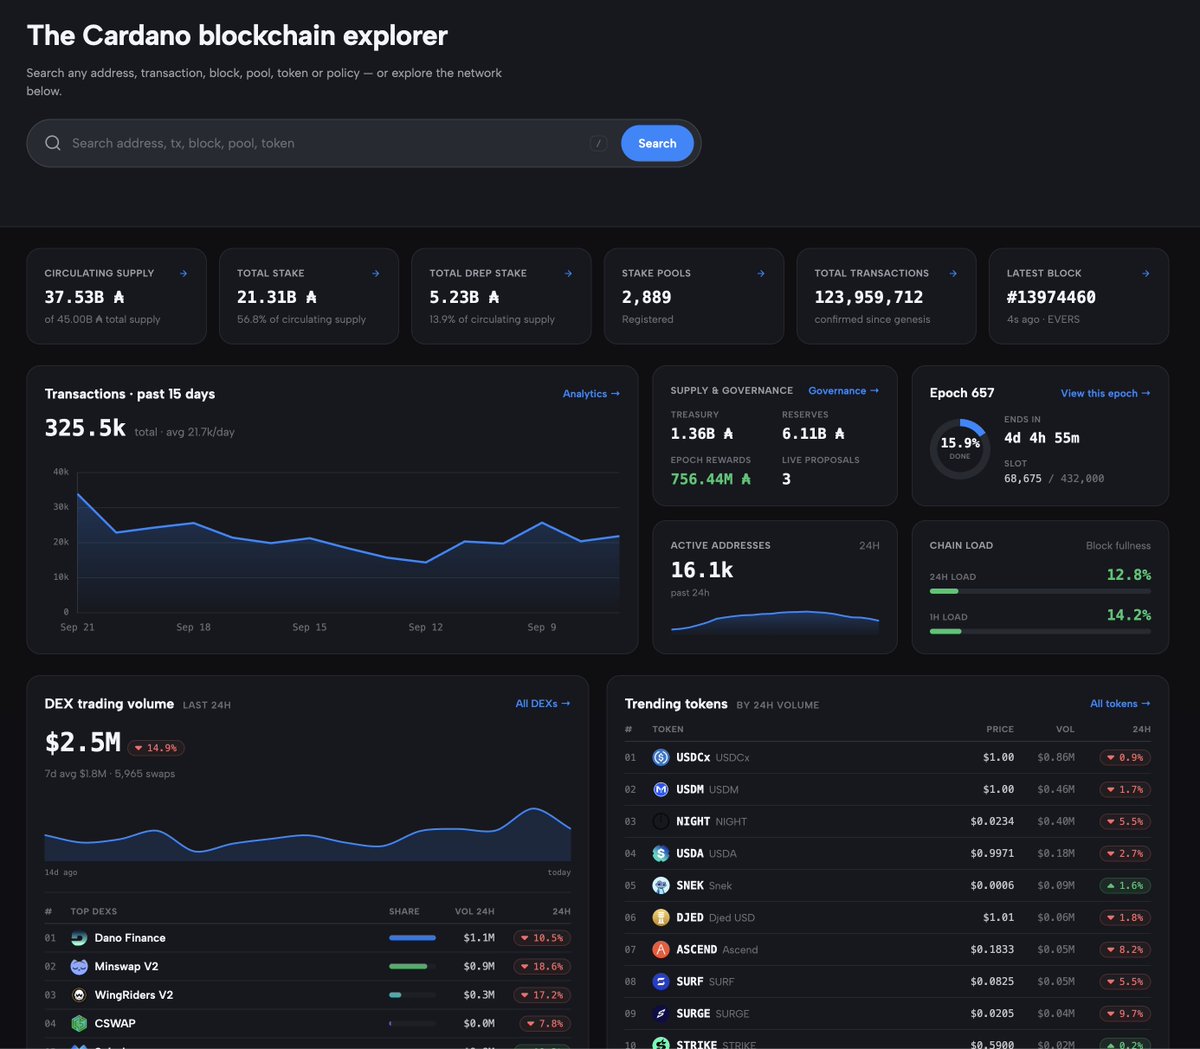Click Dano Finance share bar
Screen dimensions: 1200x1049
(412, 938)
